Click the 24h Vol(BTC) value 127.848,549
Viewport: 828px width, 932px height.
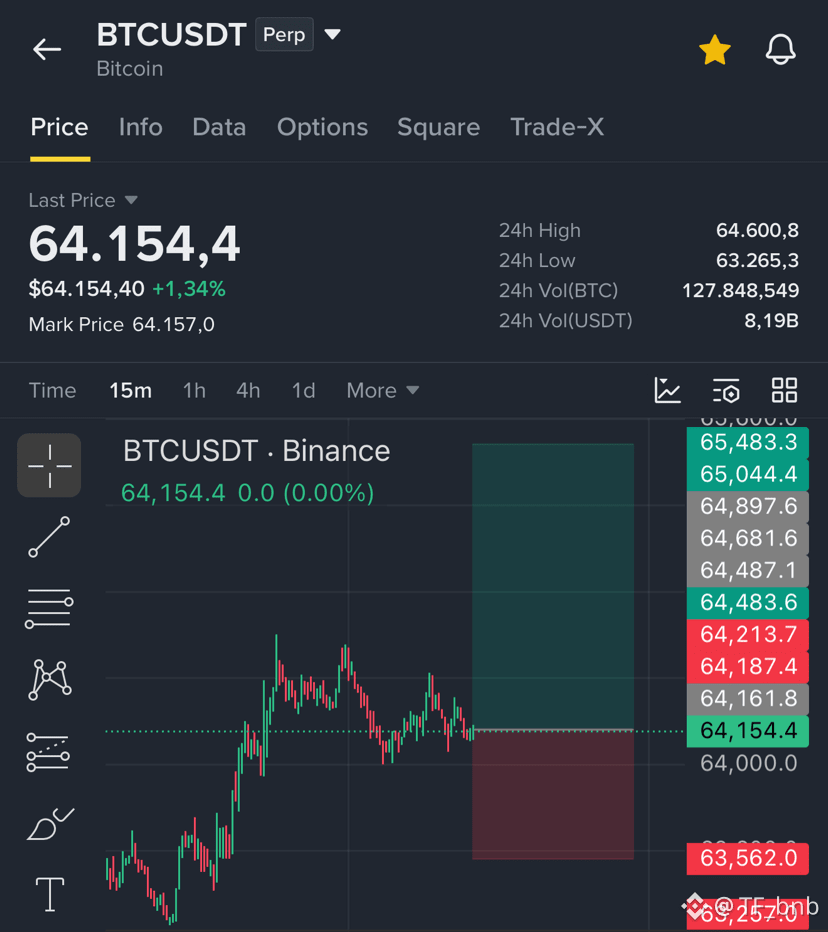[x=741, y=290]
